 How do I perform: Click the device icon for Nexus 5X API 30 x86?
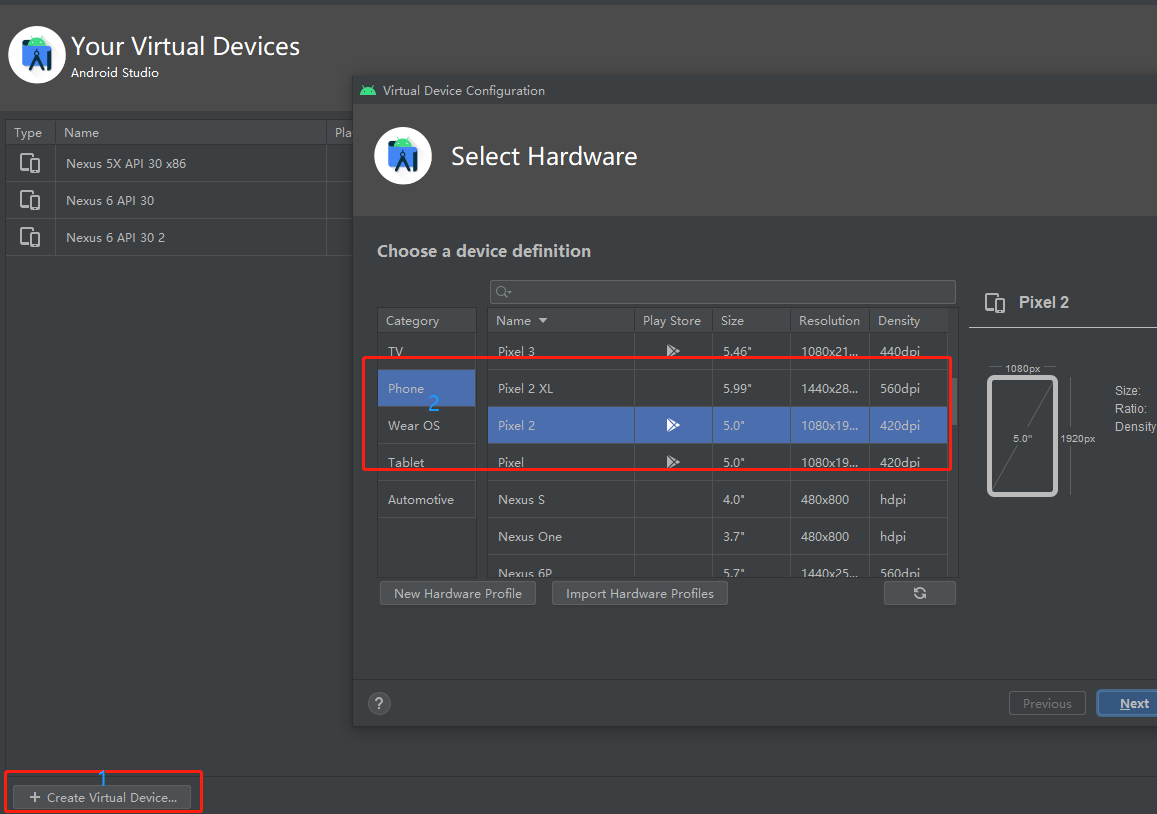[30, 163]
